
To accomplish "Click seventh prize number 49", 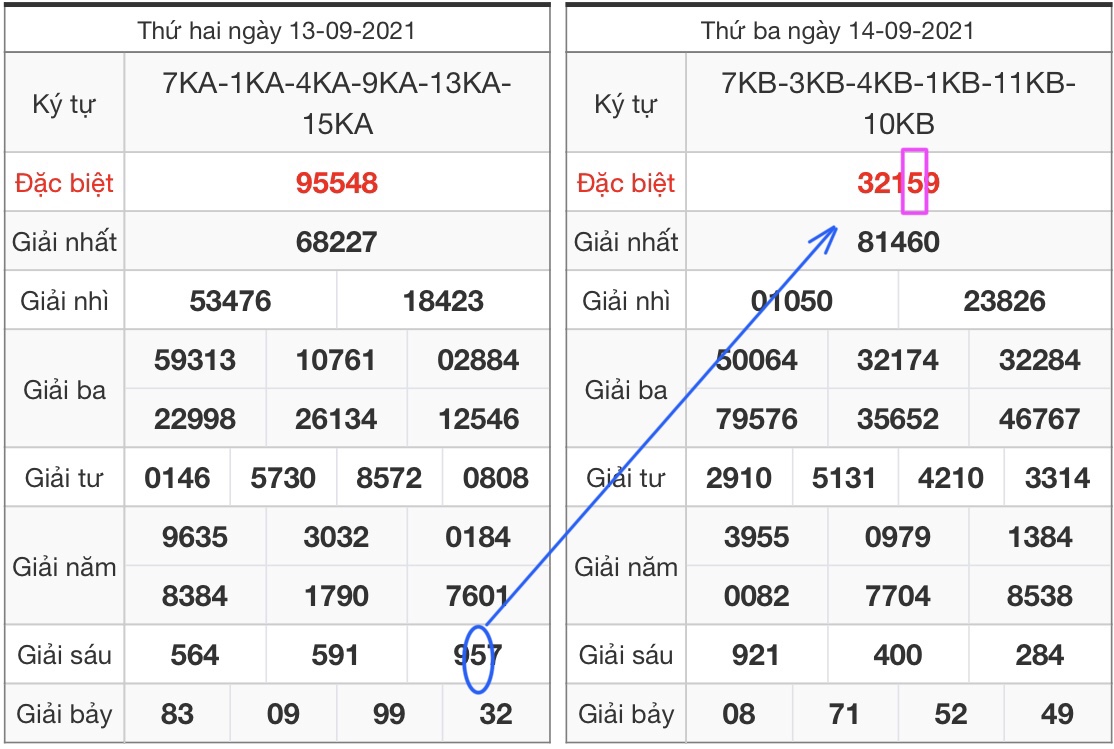I will 1057,714.
